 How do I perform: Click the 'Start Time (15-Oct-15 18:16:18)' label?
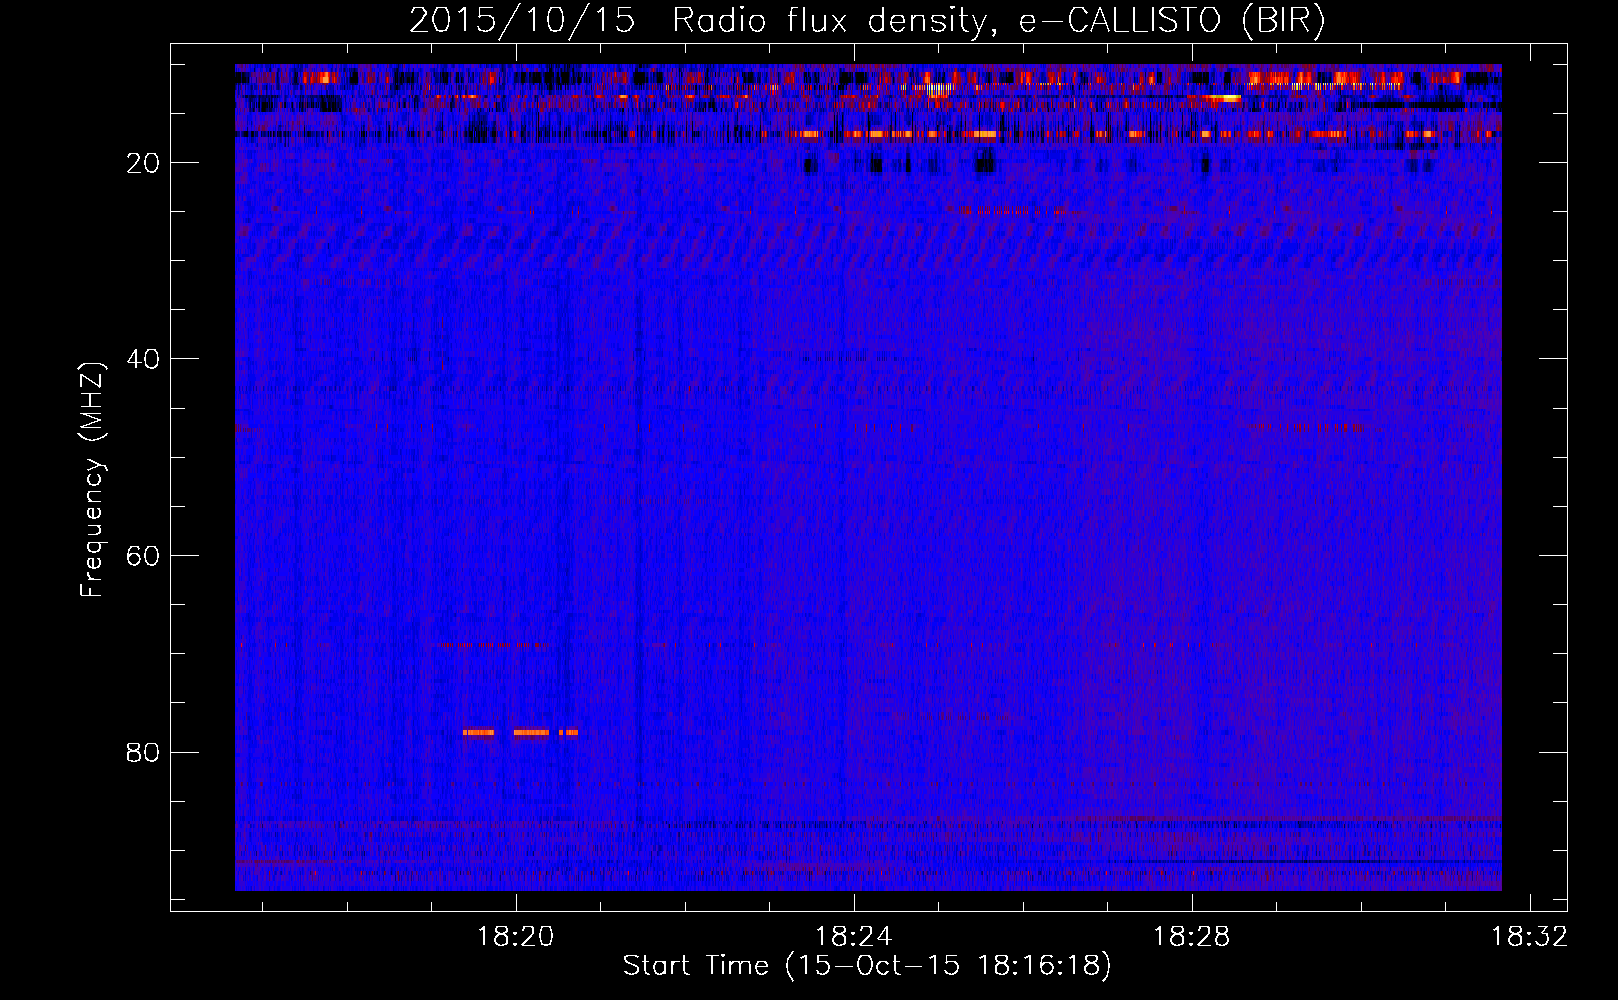(867, 966)
